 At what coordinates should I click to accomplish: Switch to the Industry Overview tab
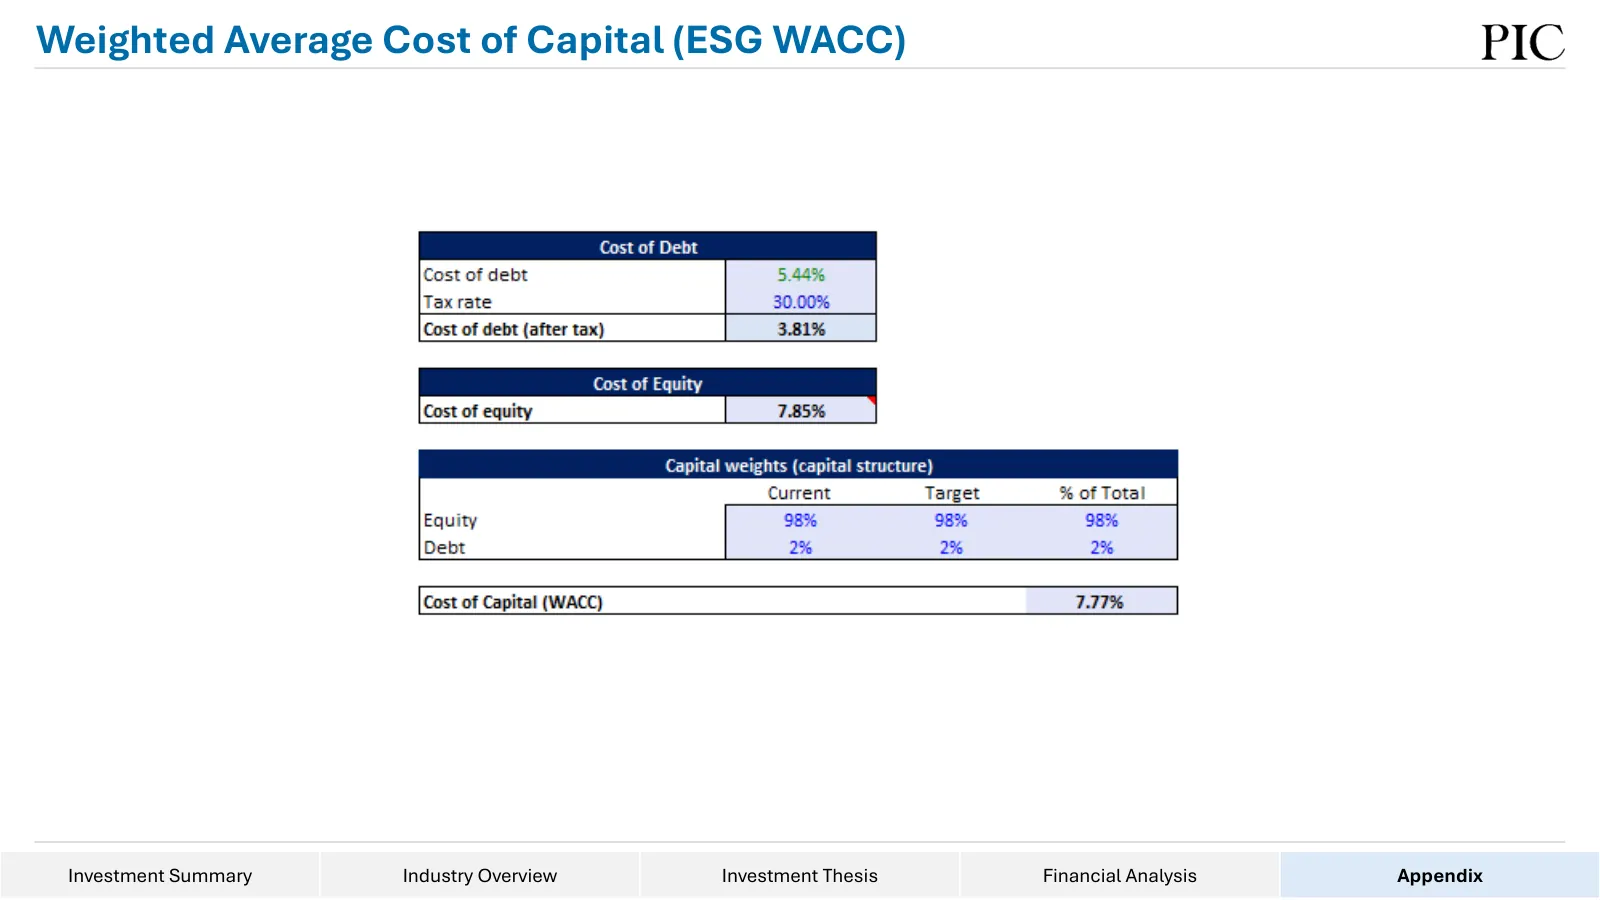(x=480, y=875)
